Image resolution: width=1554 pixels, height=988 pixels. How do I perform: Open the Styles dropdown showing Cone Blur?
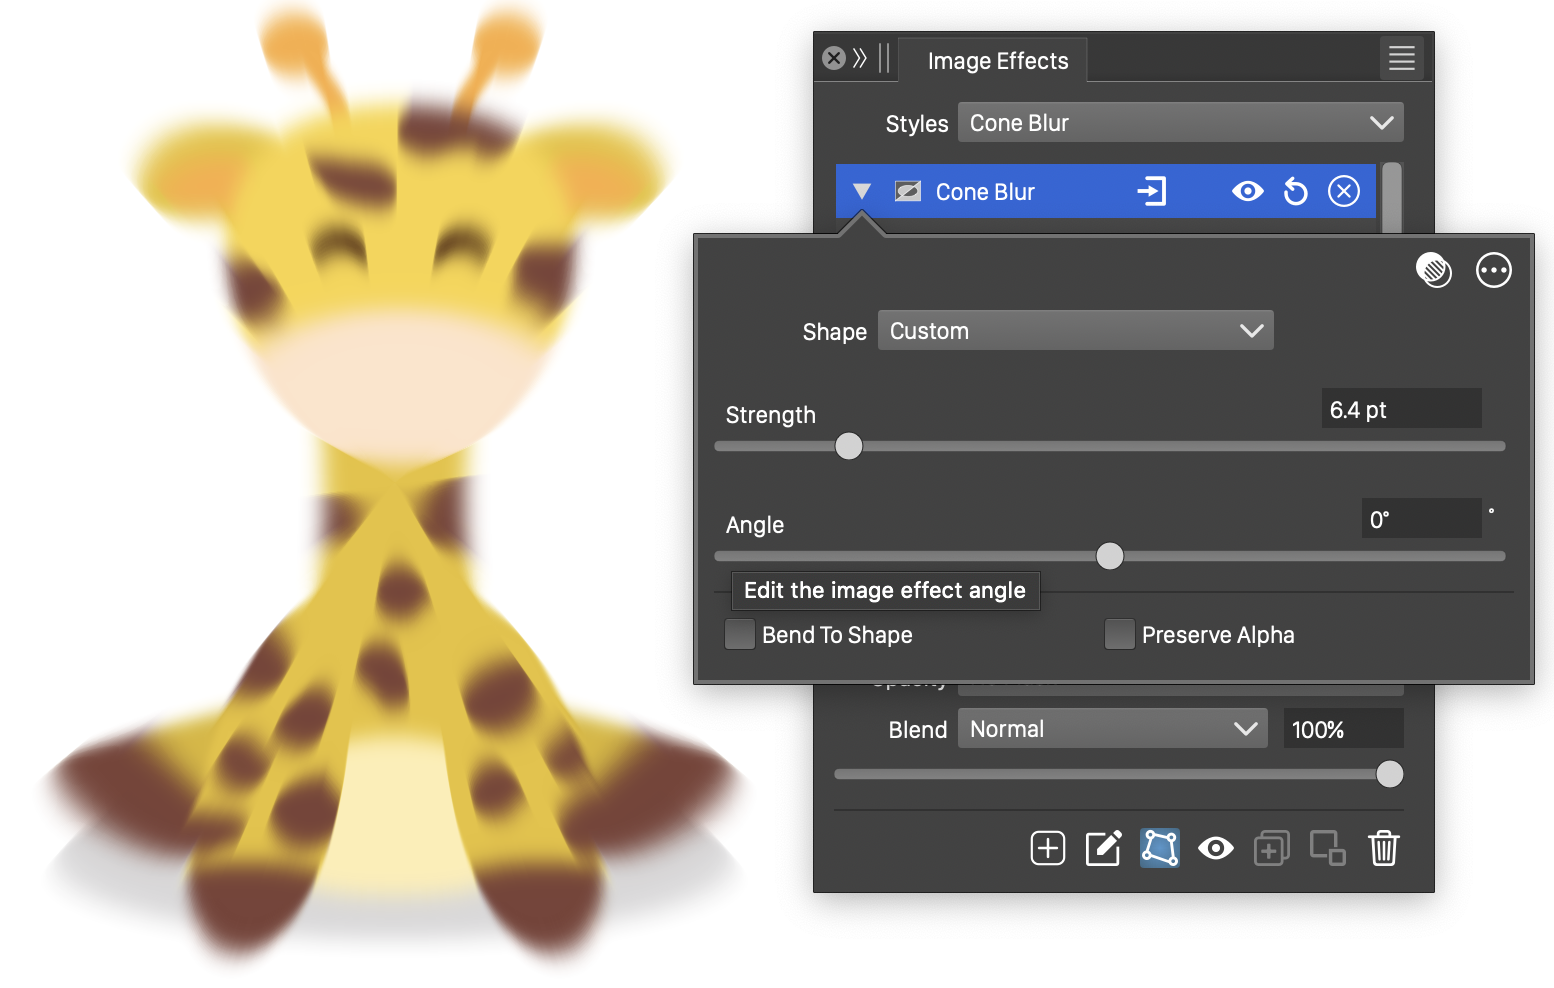pyautogui.click(x=1180, y=122)
